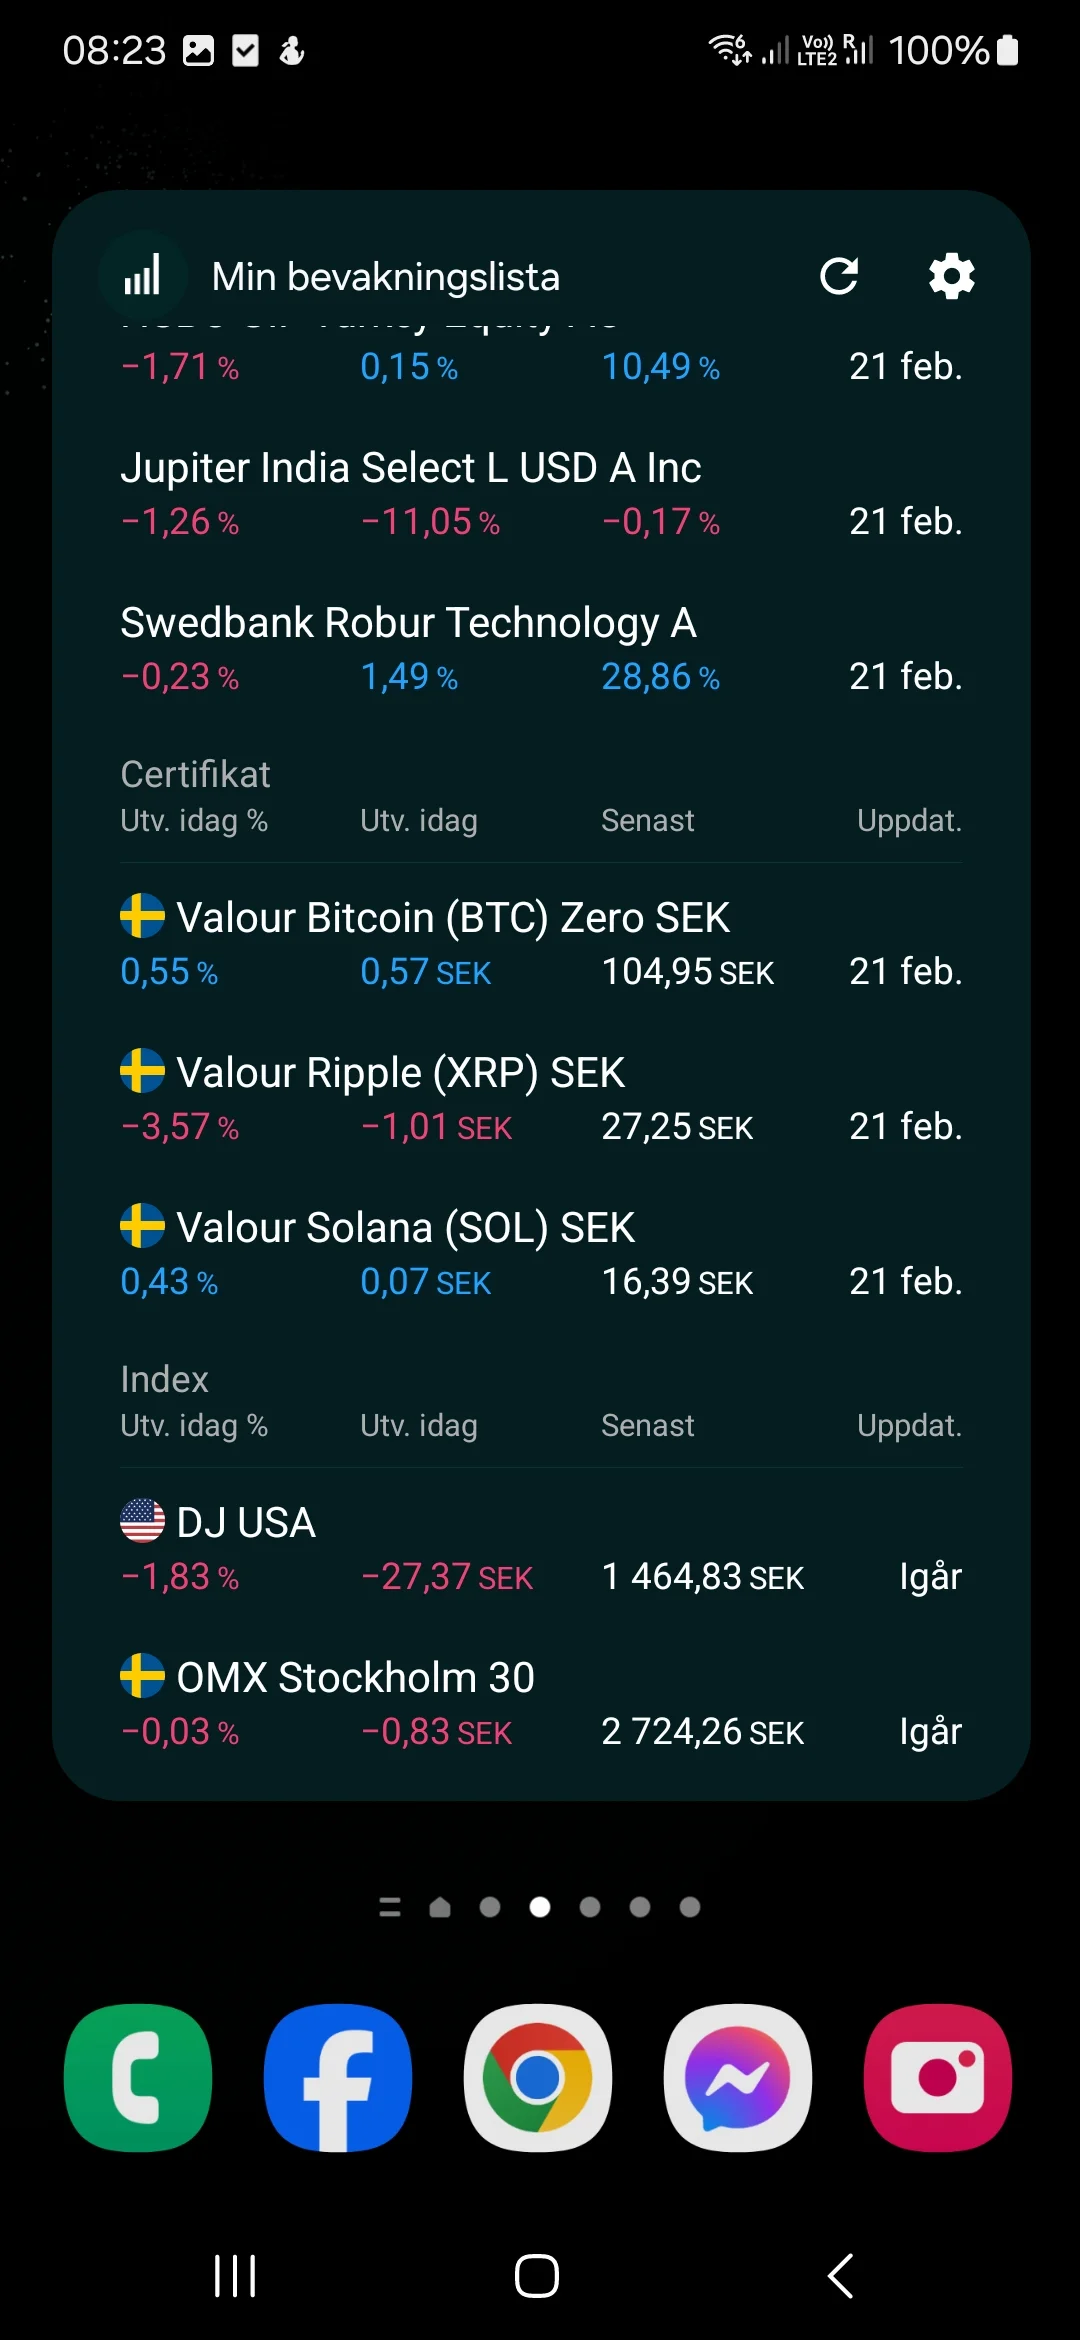View DJ USA index details
Image resolution: width=1080 pixels, height=2340 pixels.
(246, 1523)
